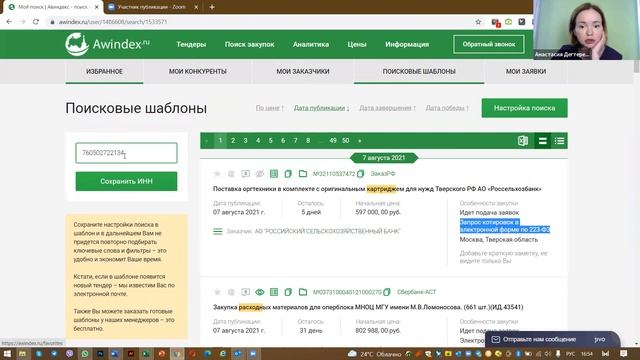Request a callback via Обратный звонок

tap(489, 44)
